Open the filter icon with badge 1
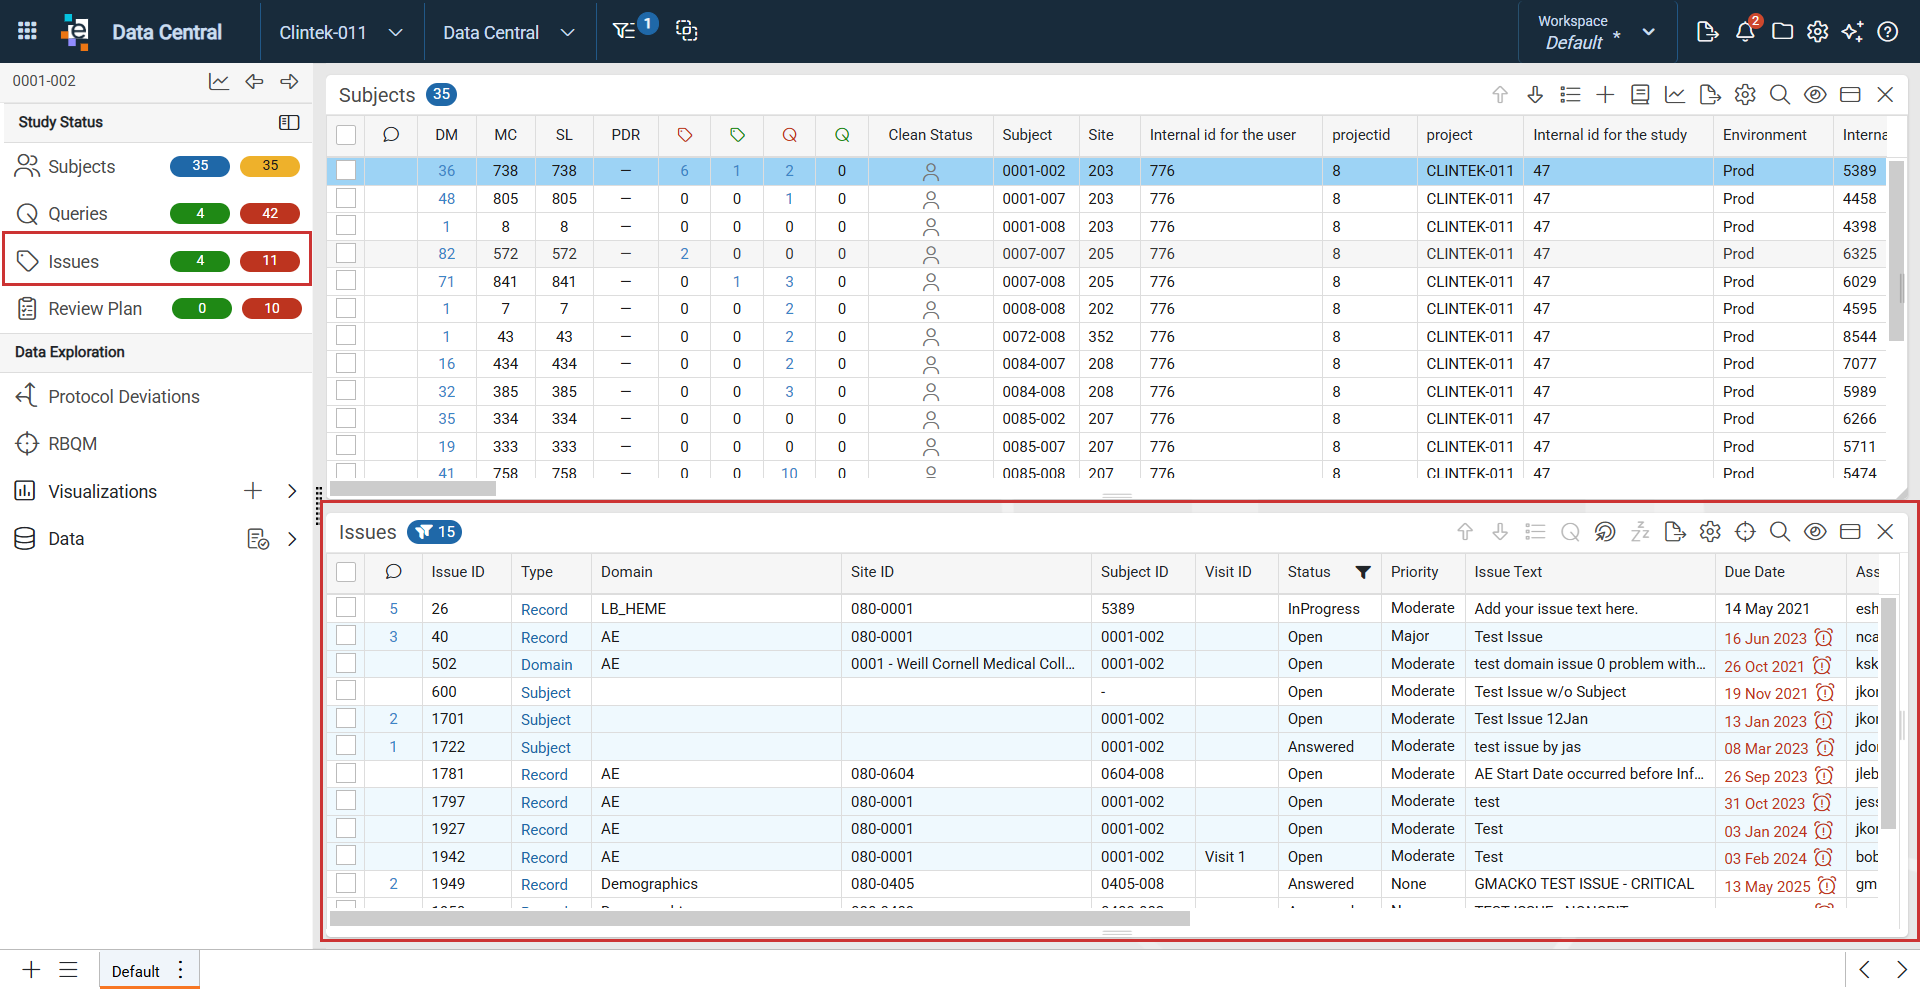Screen dimensions: 1920x989 pyautogui.click(x=624, y=31)
